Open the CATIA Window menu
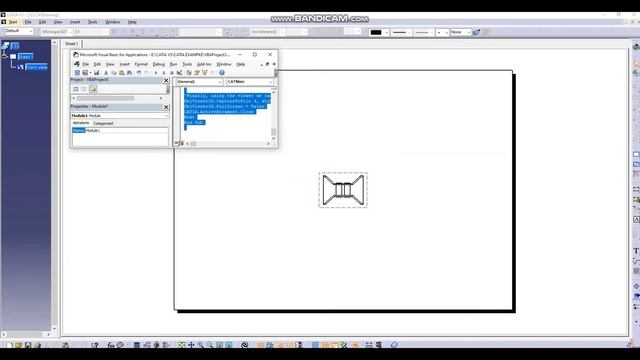 point(113,22)
